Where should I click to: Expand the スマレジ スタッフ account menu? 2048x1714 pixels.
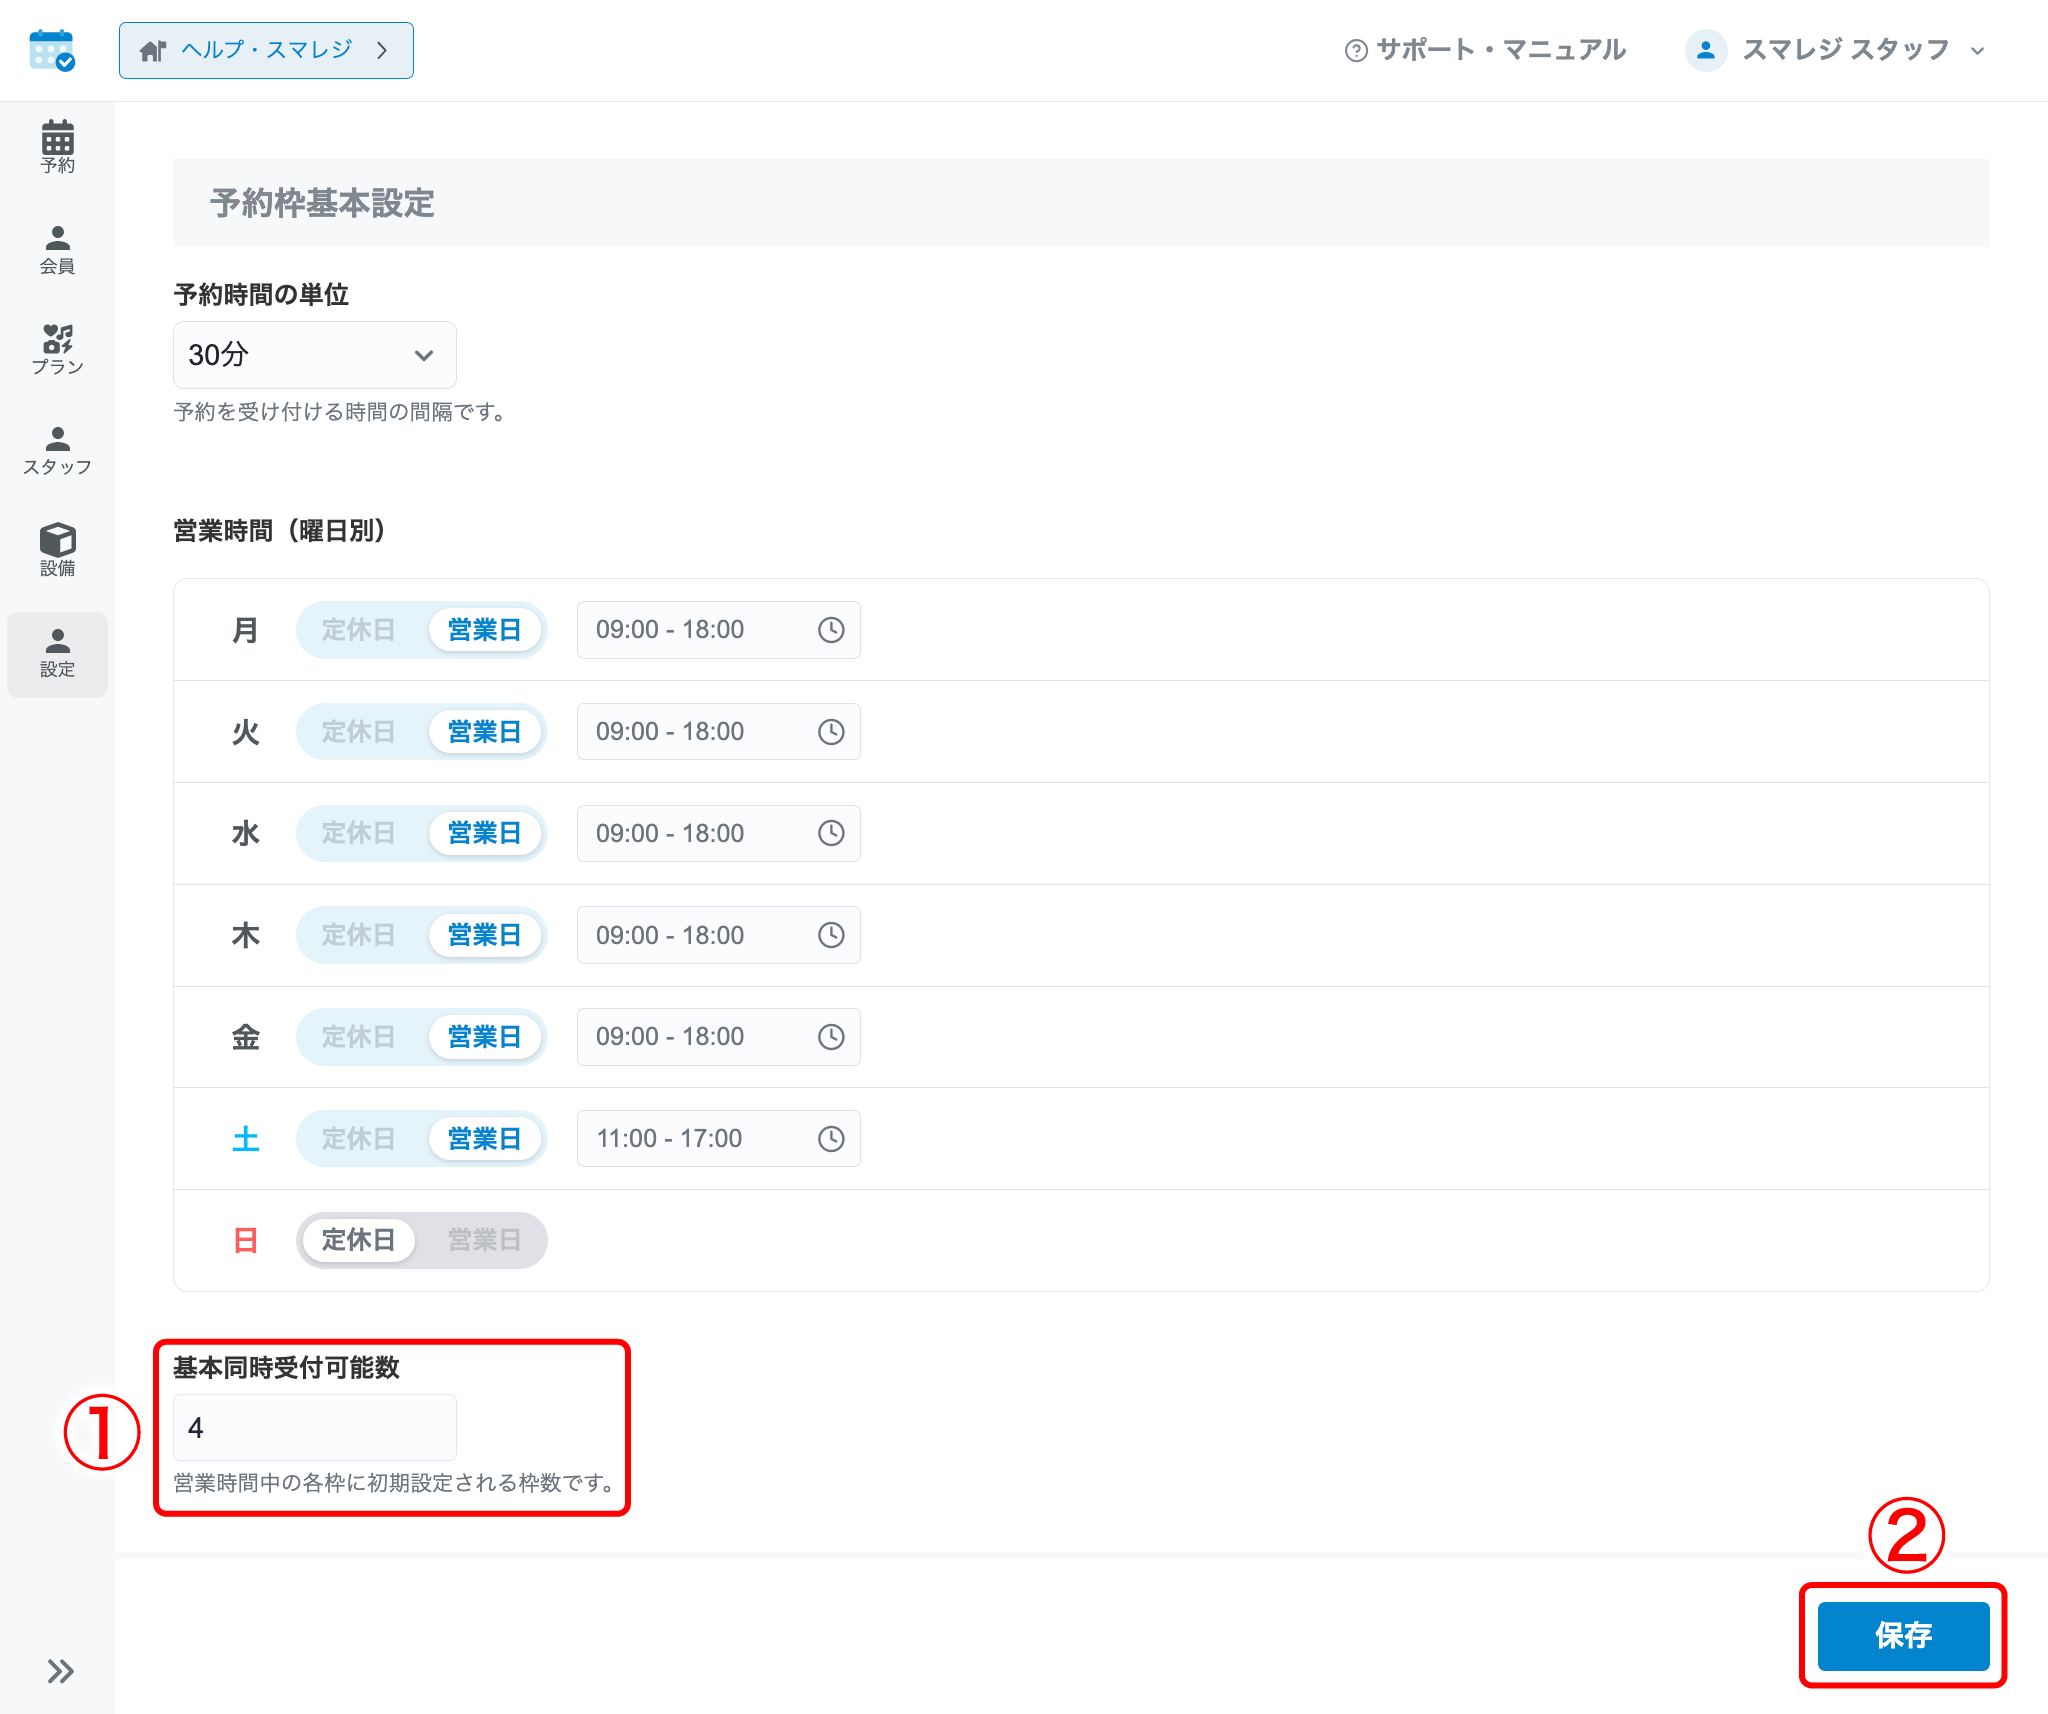tap(1836, 50)
